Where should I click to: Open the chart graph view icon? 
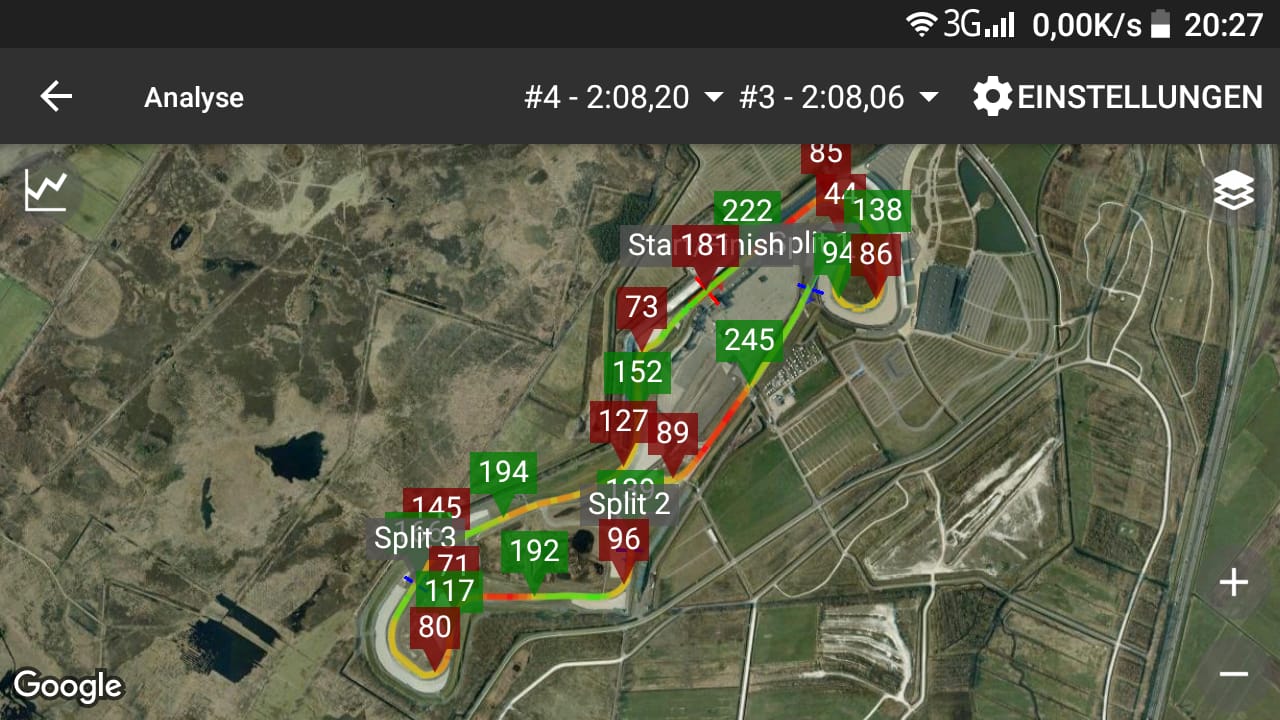point(46,189)
